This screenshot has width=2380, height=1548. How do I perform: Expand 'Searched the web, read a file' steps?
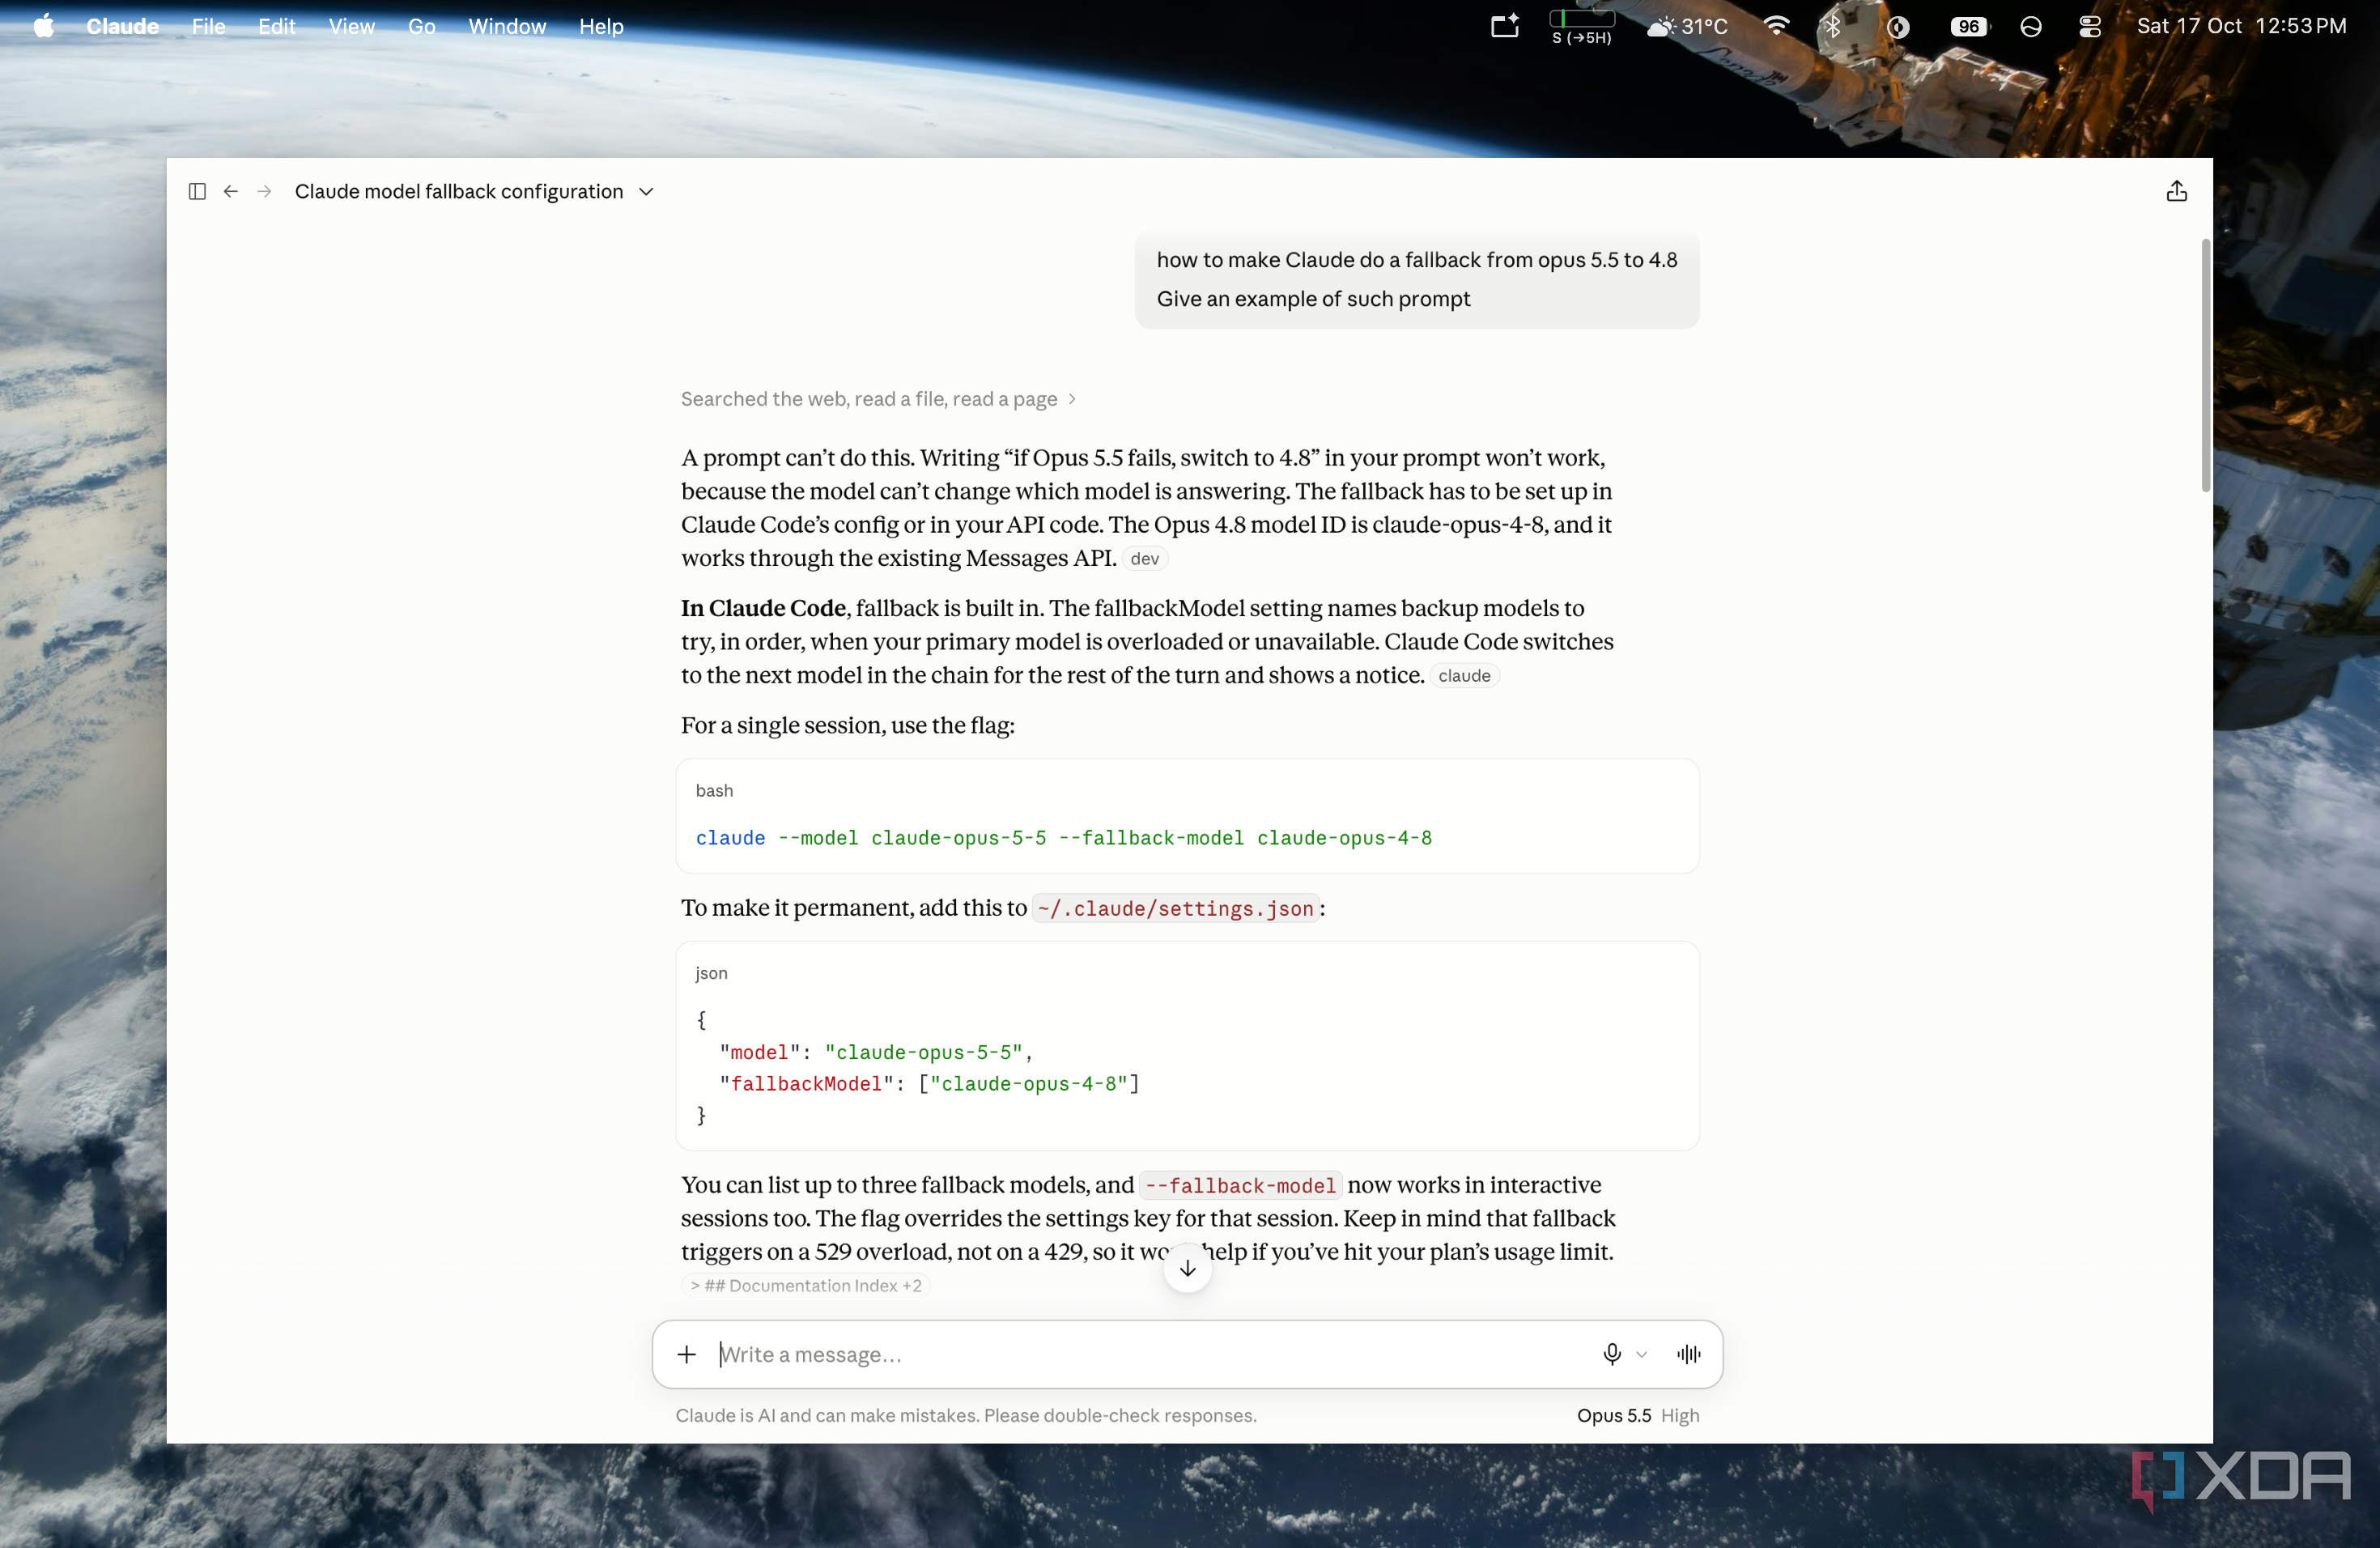878,399
